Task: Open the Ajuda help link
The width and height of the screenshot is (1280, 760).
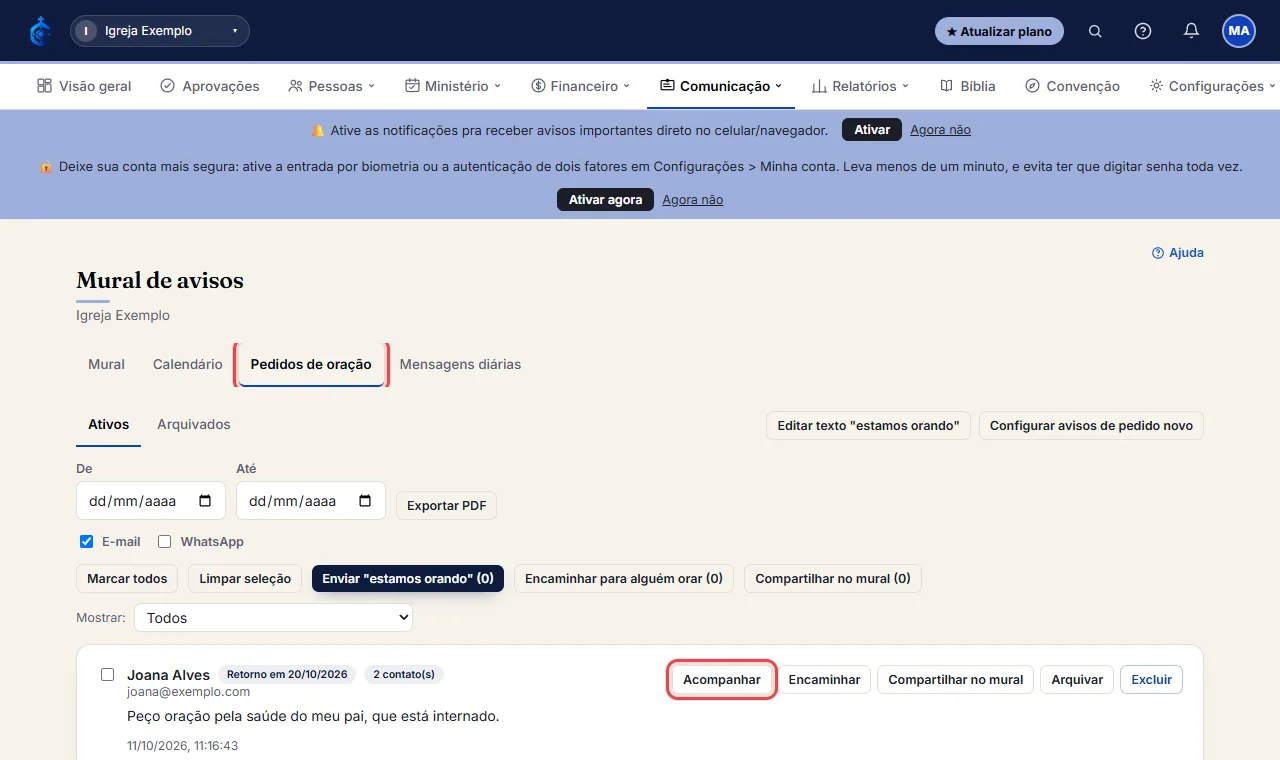Action: pyautogui.click(x=1178, y=253)
